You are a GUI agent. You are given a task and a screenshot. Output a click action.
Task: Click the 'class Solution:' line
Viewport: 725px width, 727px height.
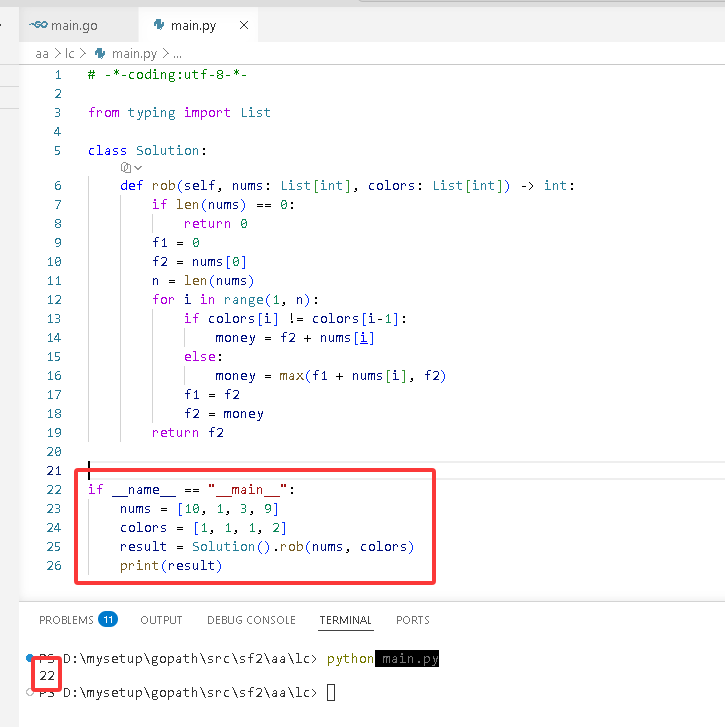147,151
